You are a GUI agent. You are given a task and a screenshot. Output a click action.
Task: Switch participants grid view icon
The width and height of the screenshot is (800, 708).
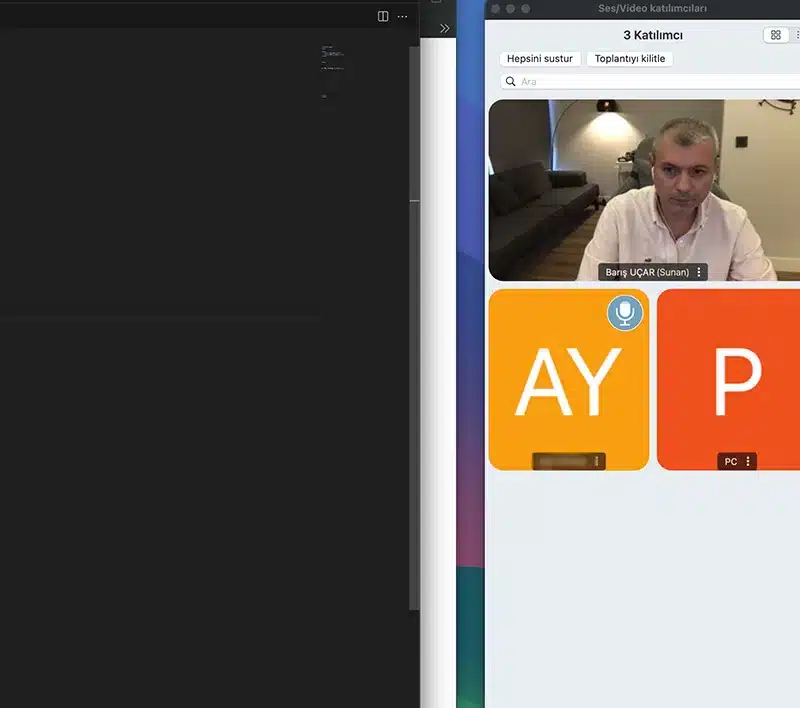776,35
